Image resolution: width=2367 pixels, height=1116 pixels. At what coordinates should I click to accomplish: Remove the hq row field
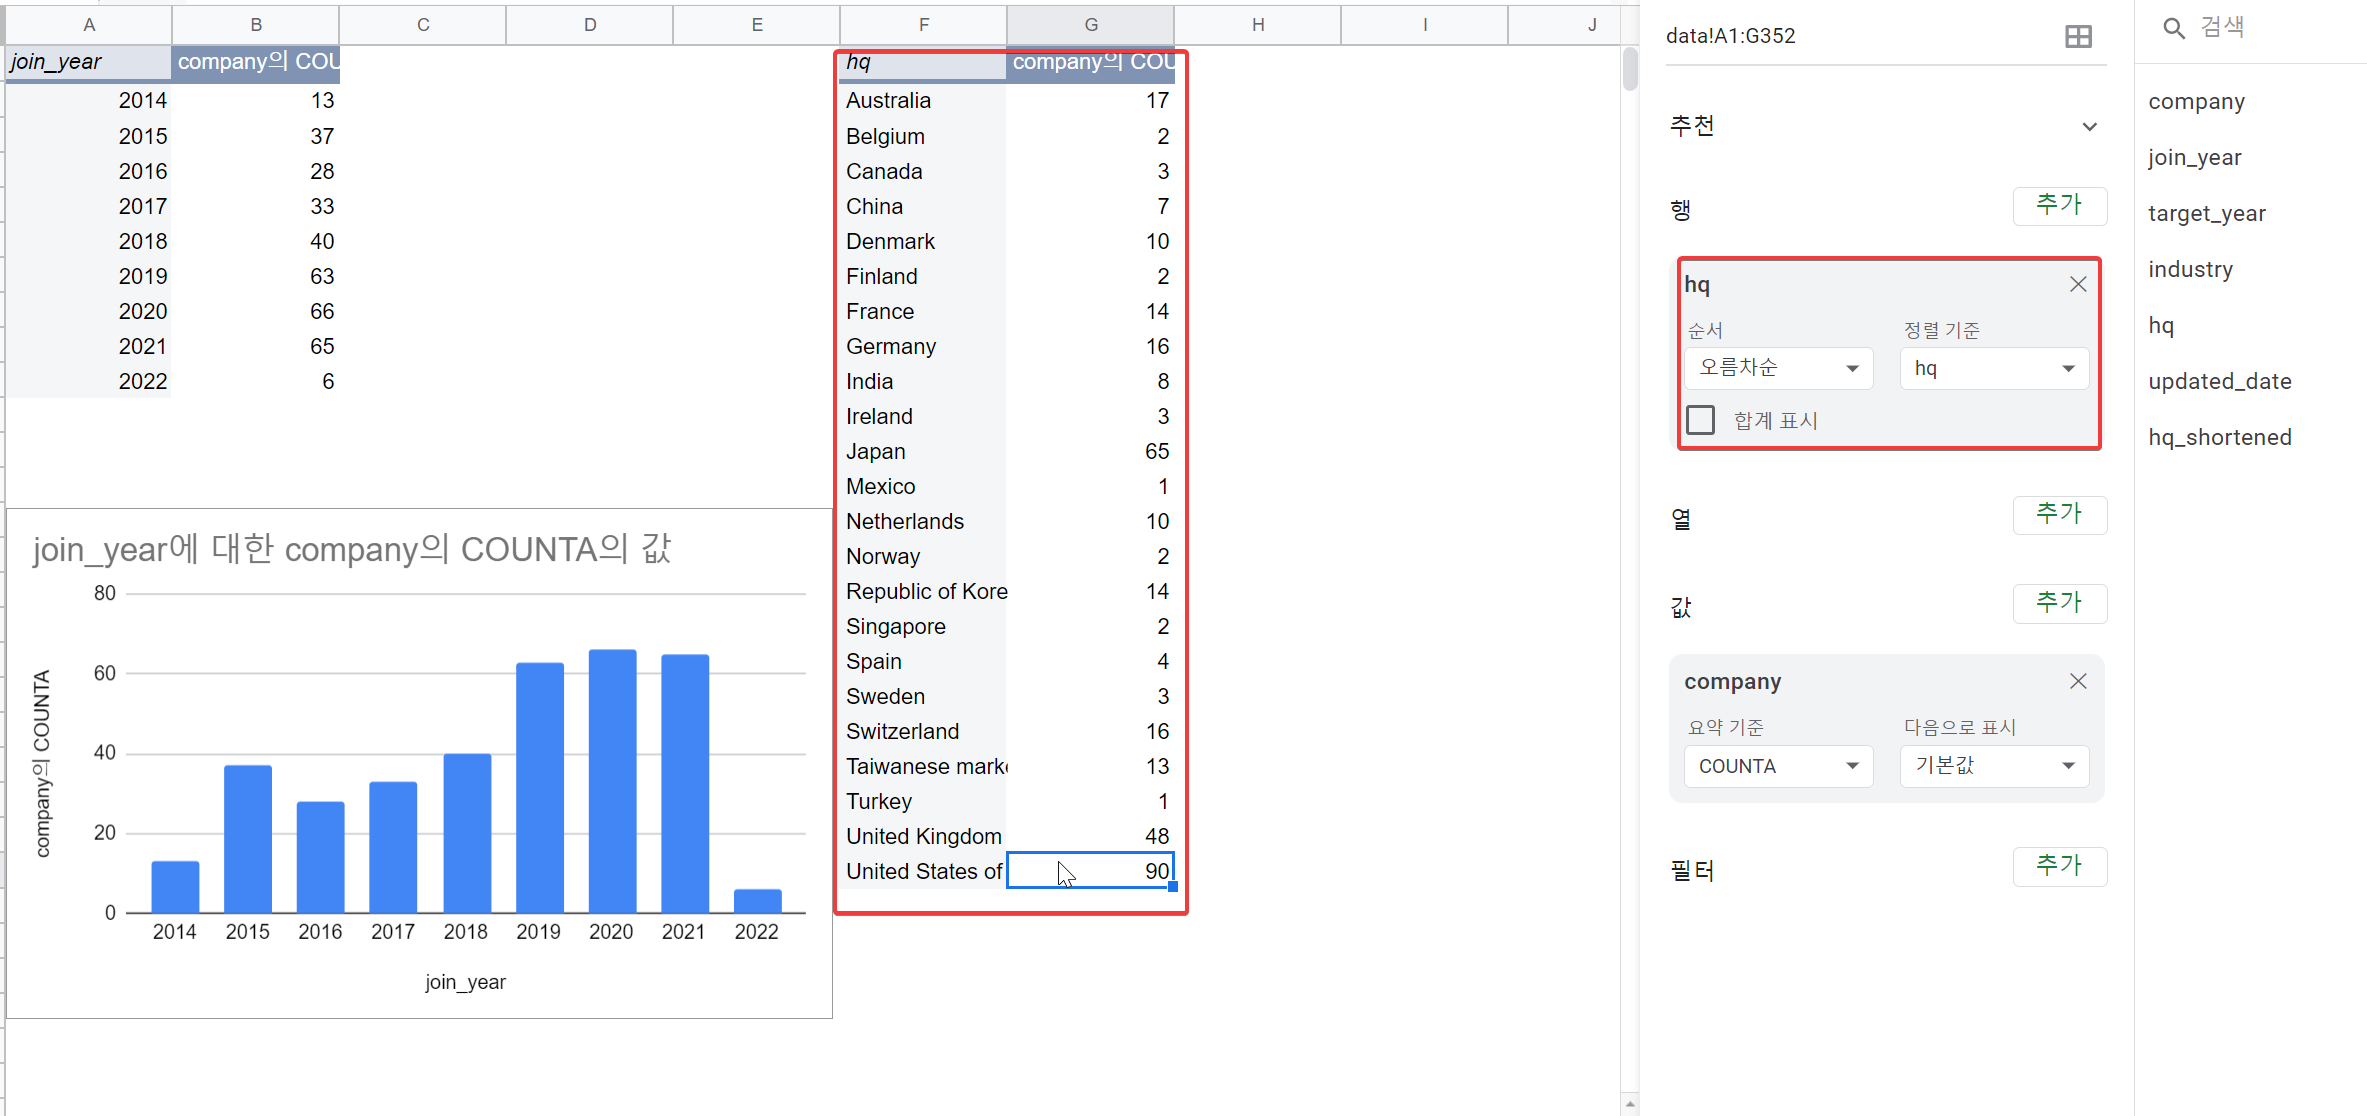click(2078, 284)
